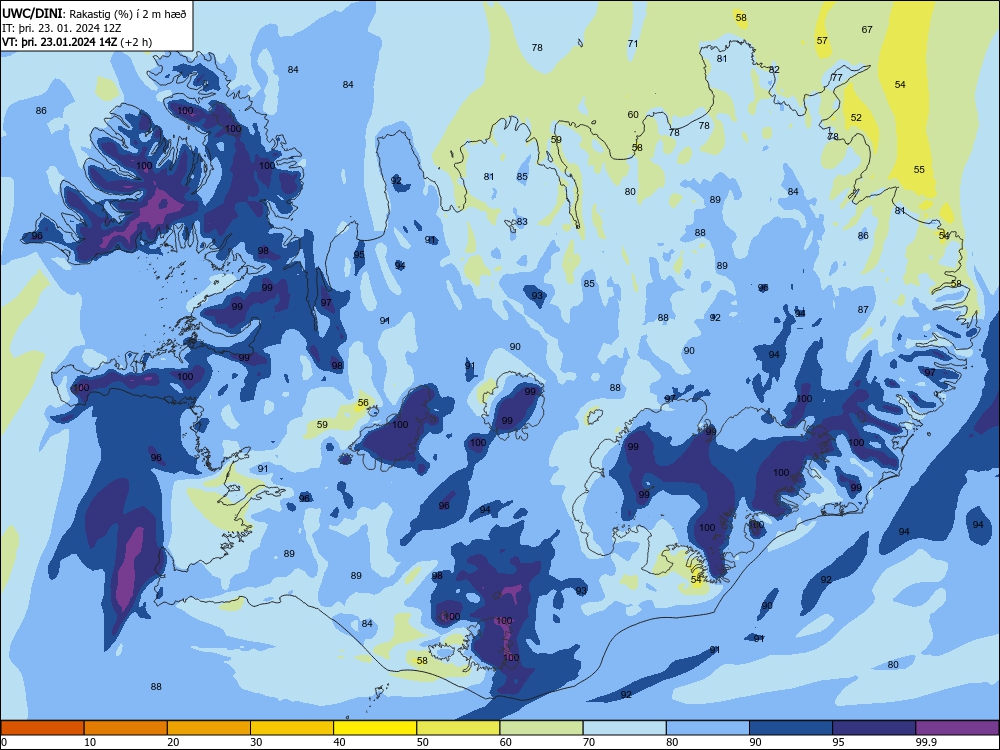Select the legend label '40'
The image size is (1000, 750).
tap(340, 742)
